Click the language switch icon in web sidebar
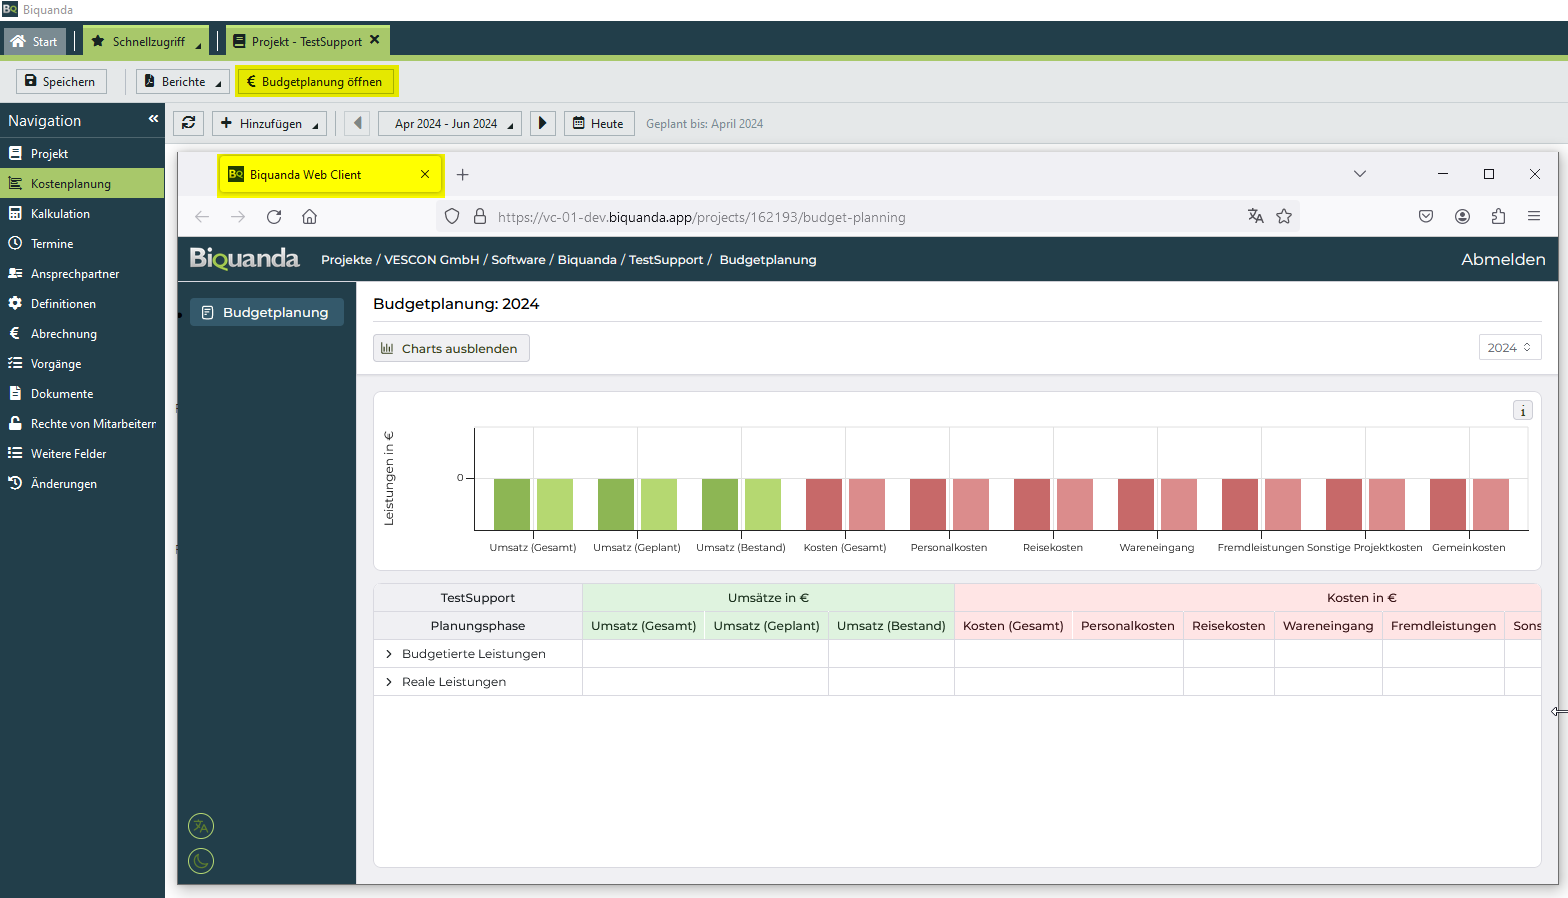This screenshot has height=898, width=1568. [201, 826]
